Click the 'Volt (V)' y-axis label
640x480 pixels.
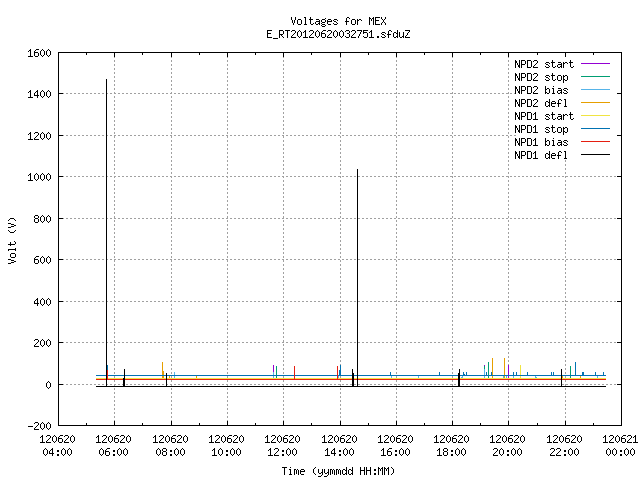pyautogui.click(x=12, y=241)
